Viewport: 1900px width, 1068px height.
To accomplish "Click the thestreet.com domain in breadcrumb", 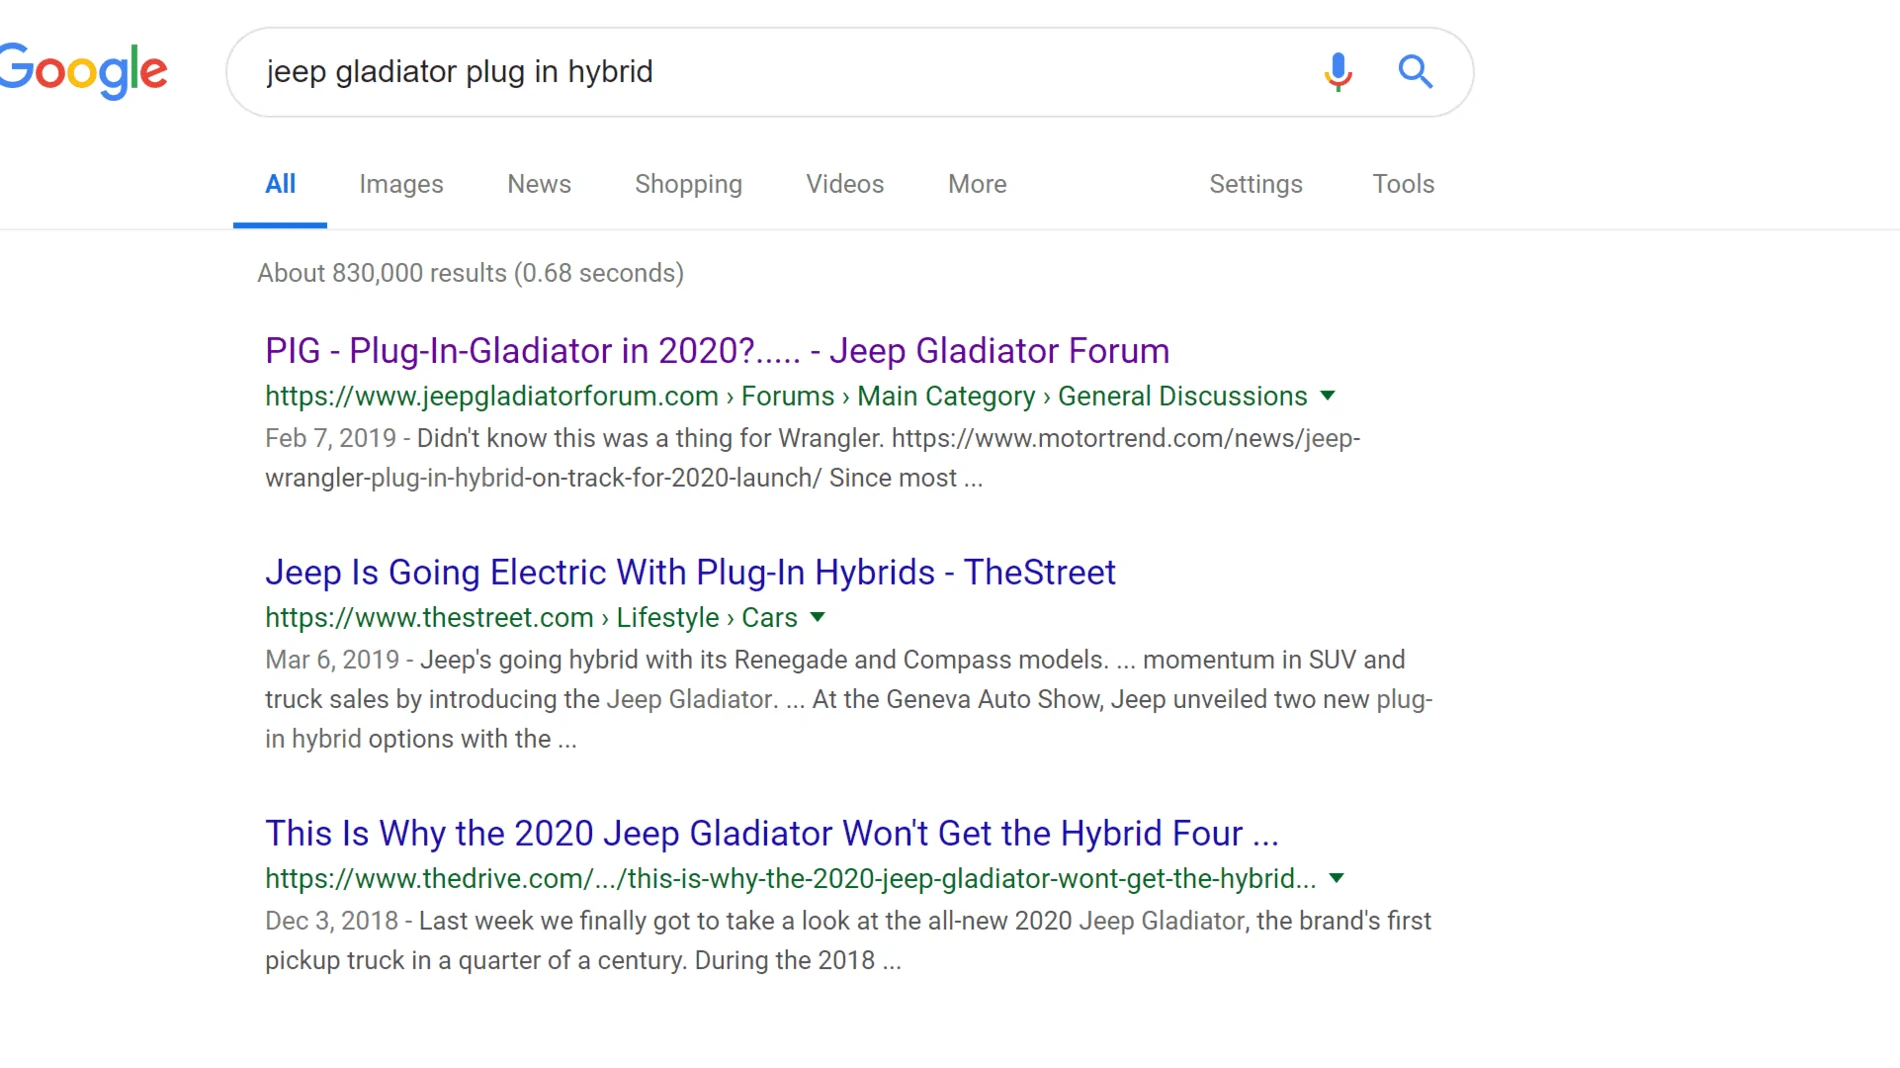I will pos(429,618).
